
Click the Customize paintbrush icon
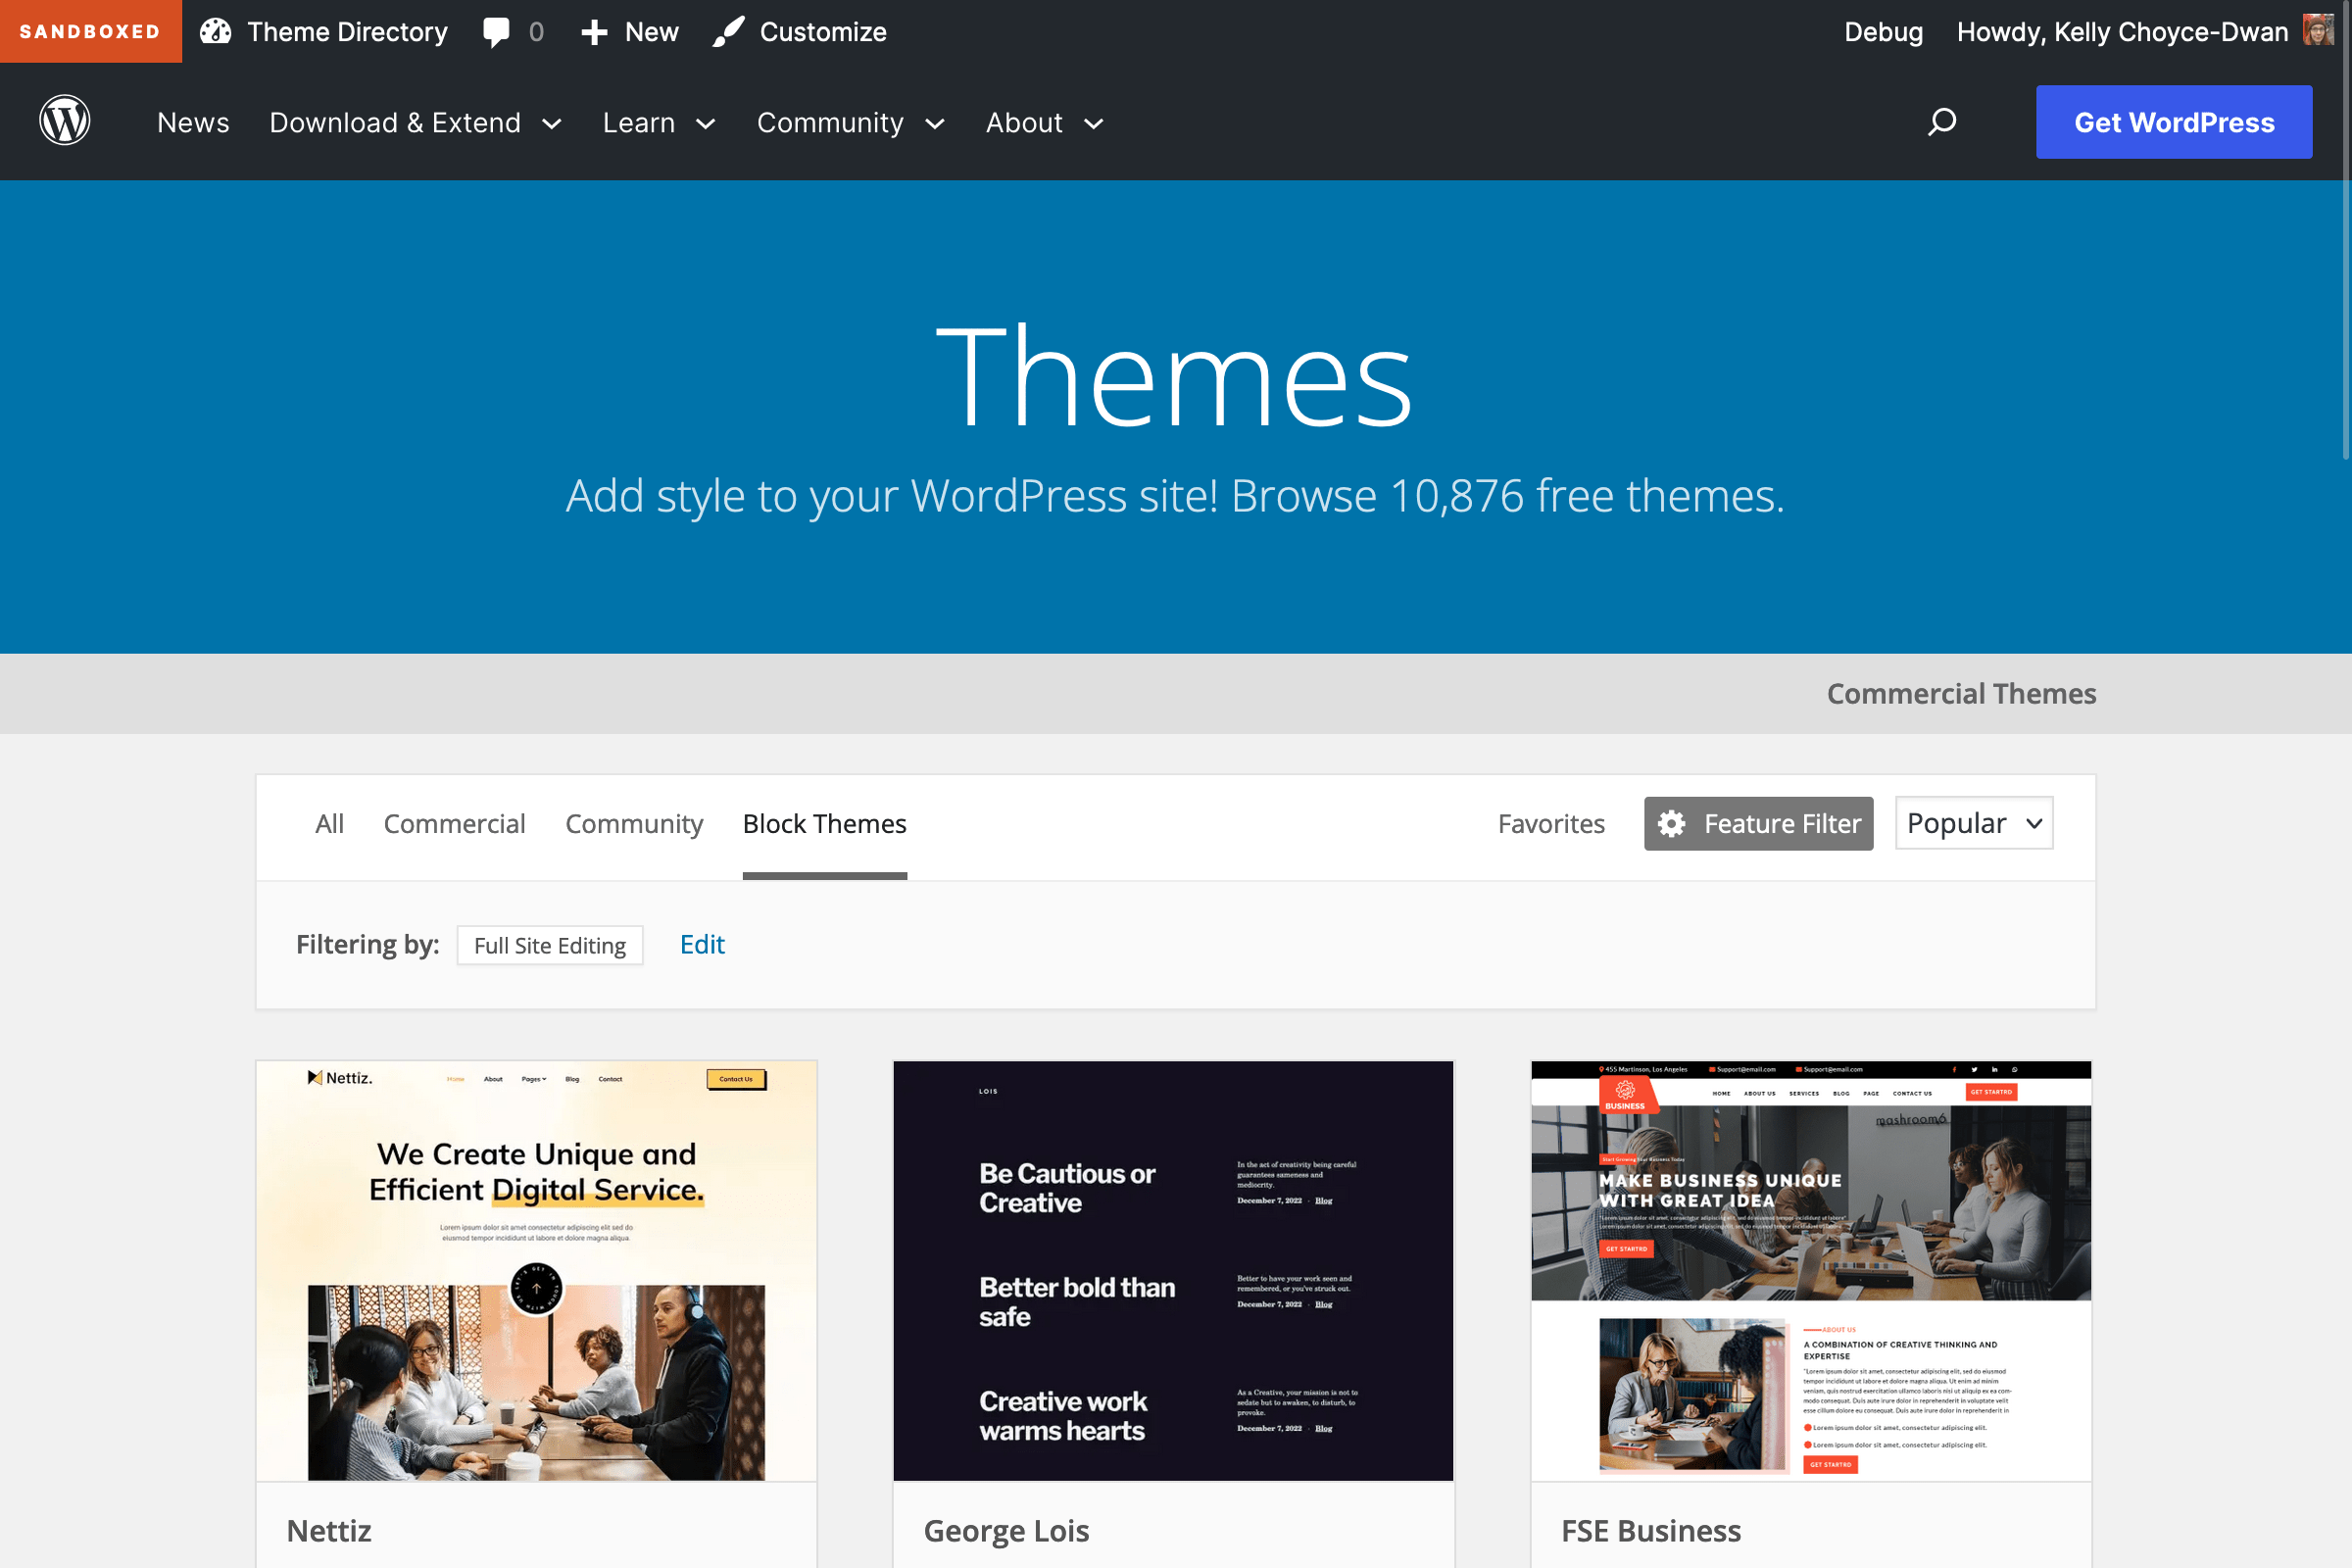point(729,32)
